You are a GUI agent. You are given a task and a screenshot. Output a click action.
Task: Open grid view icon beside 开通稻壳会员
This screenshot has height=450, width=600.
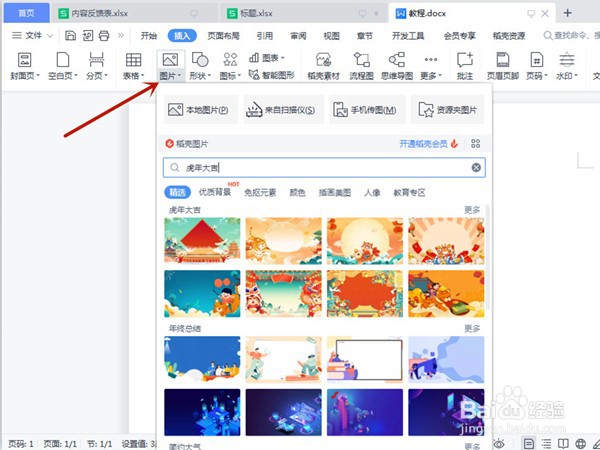(475, 144)
